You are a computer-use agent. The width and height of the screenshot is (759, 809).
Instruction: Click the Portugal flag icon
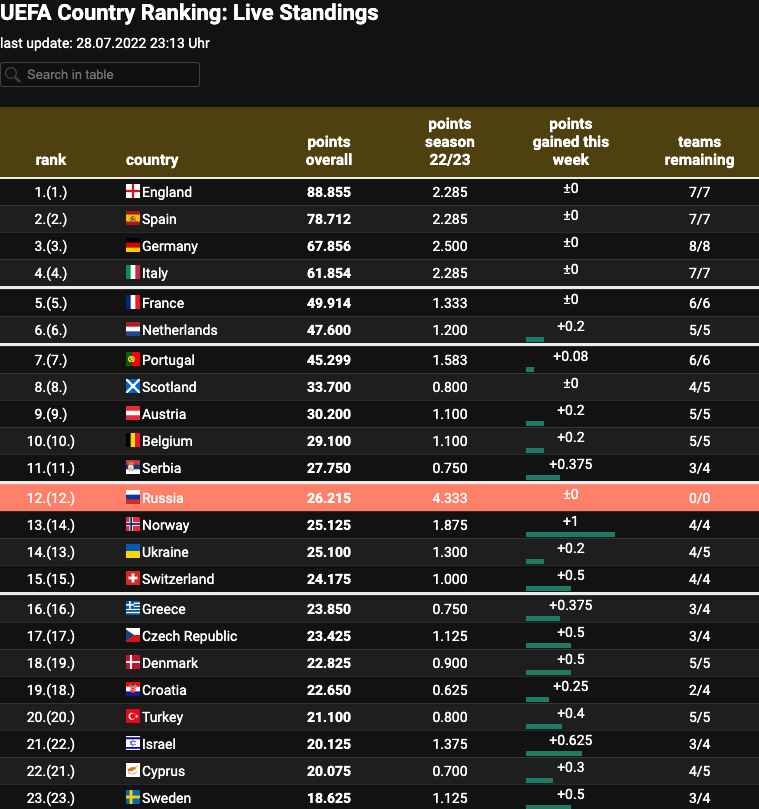pyautogui.click(x=132, y=360)
